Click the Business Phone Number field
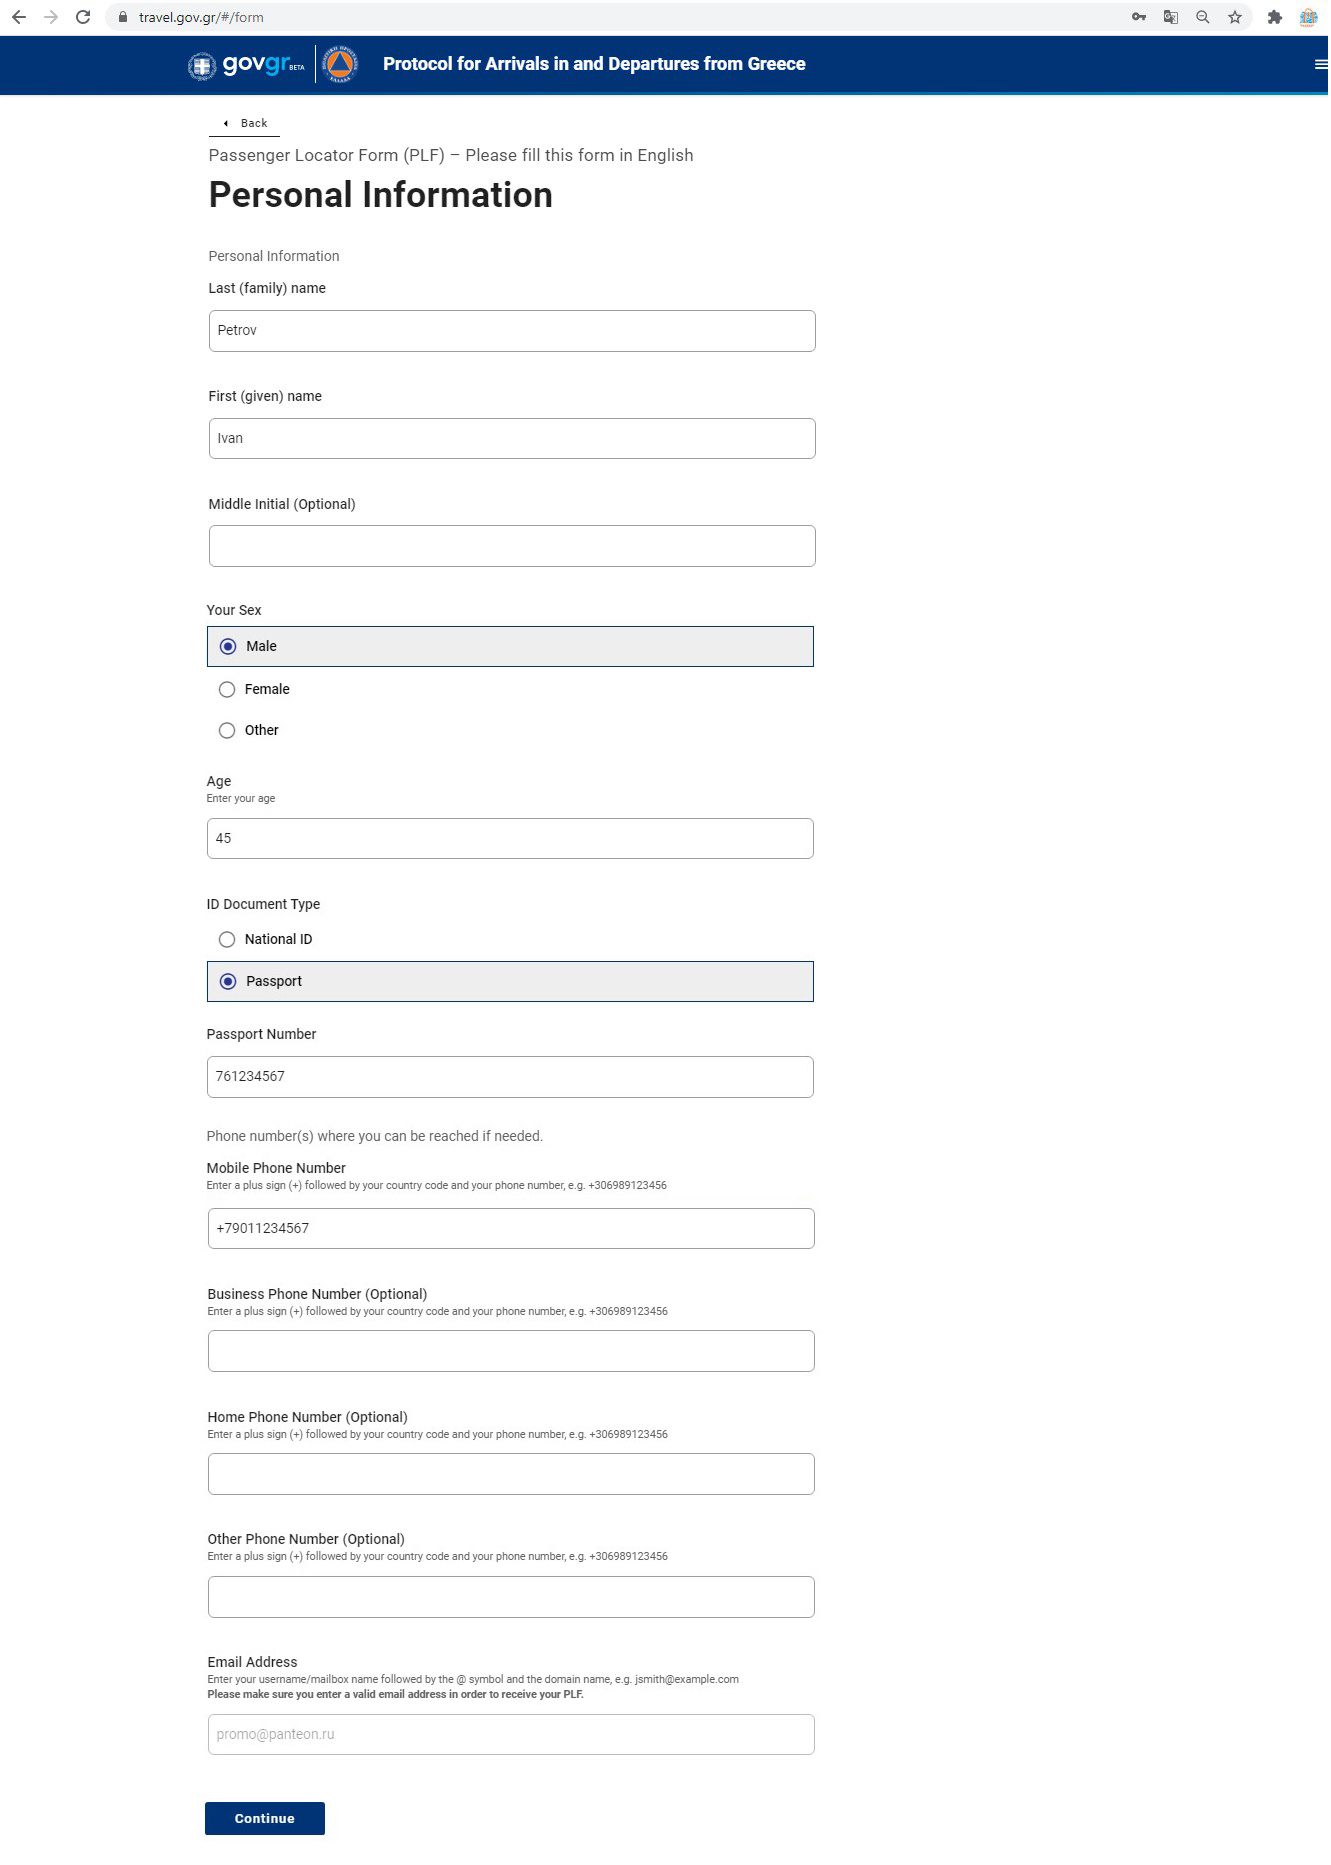The image size is (1331, 1865). tap(511, 1352)
